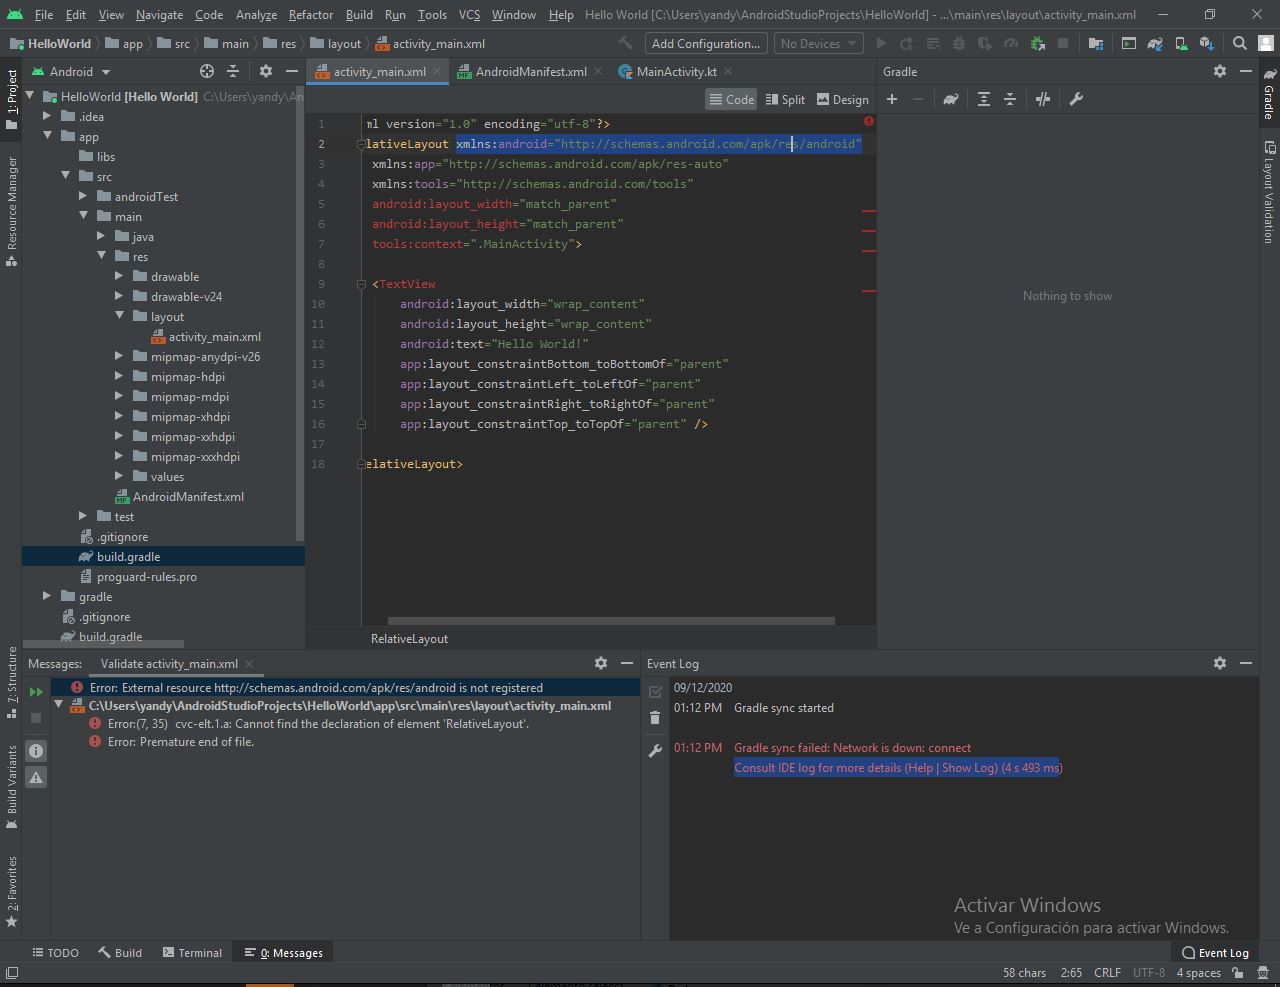Click the Make Project hammer icon
Viewport: 1280px width, 987px height.
tap(625, 43)
